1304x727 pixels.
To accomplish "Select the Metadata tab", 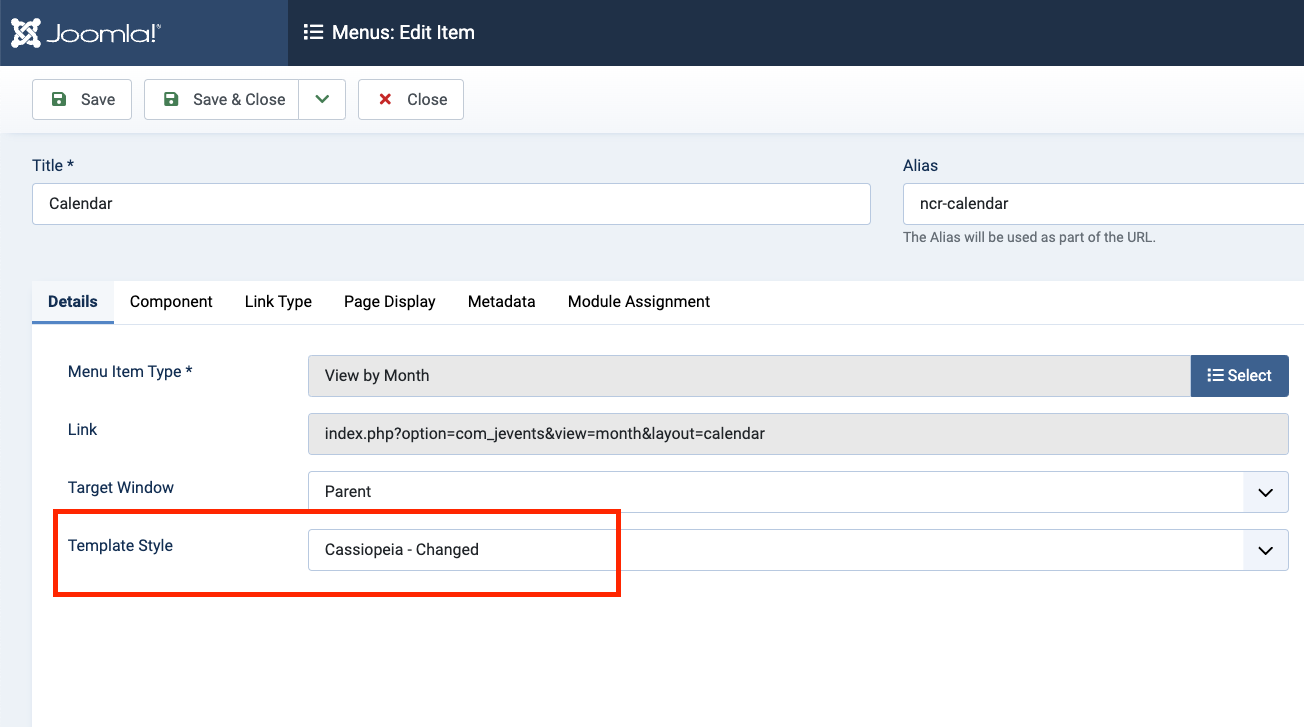I will coord(501,302).
